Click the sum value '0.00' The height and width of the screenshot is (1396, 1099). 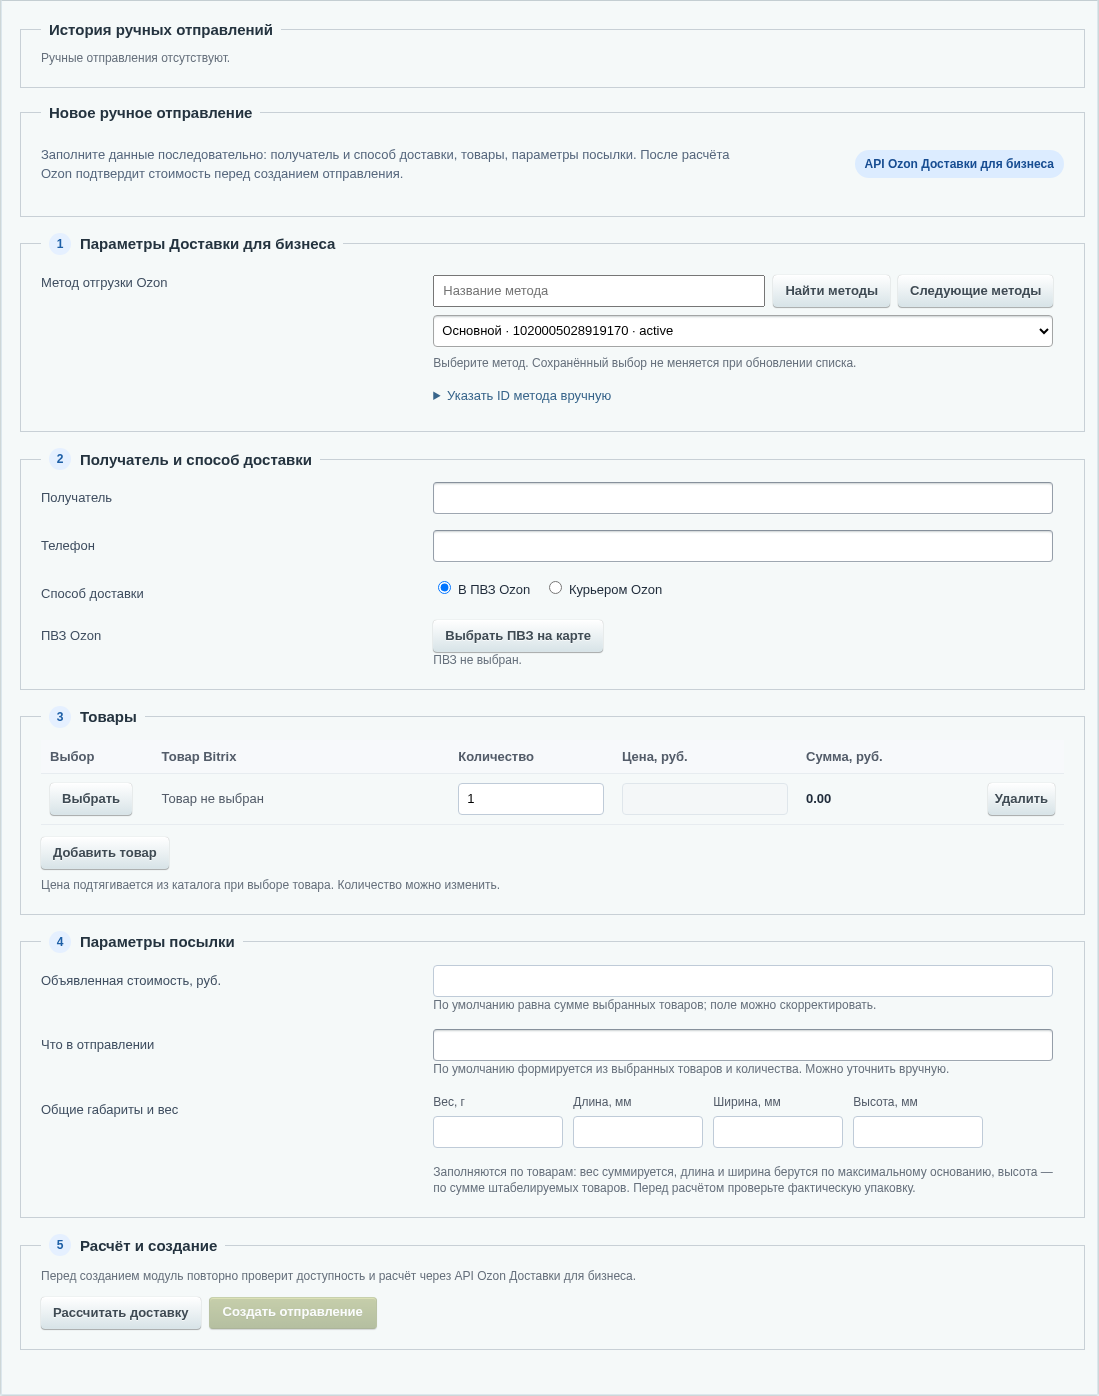(x=819, y=799)
